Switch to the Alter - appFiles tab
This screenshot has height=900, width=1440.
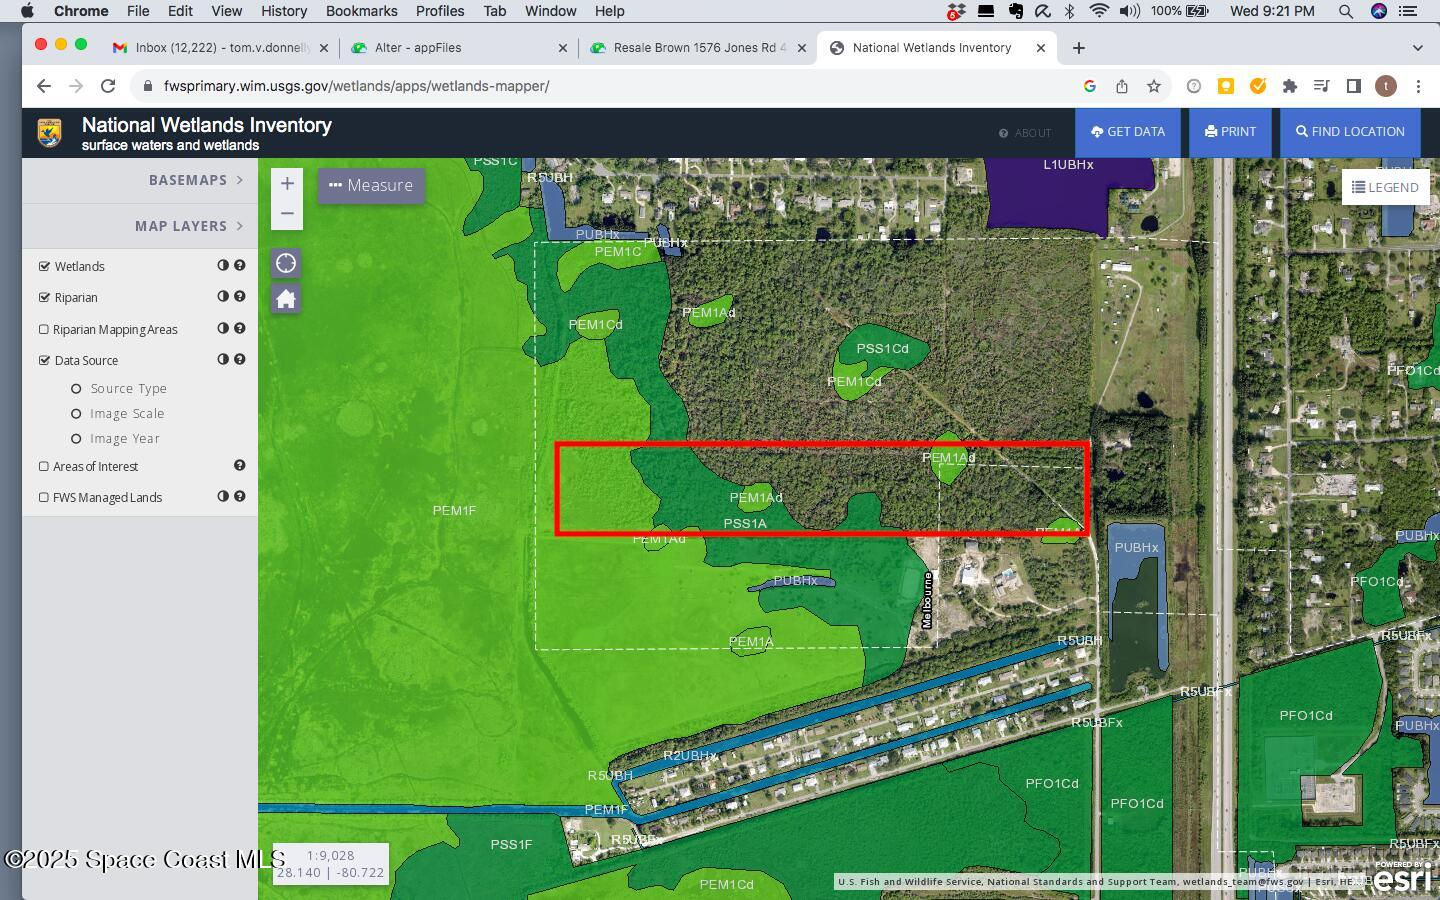pos(458,48)
